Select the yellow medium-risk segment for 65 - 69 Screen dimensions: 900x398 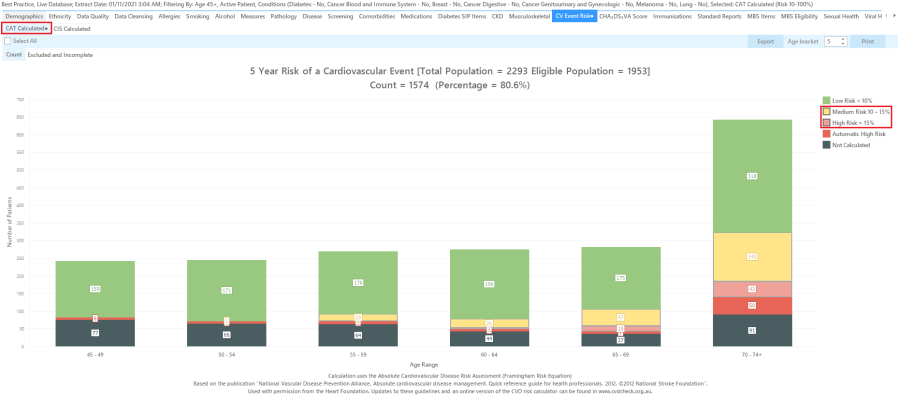coord(621,318)
